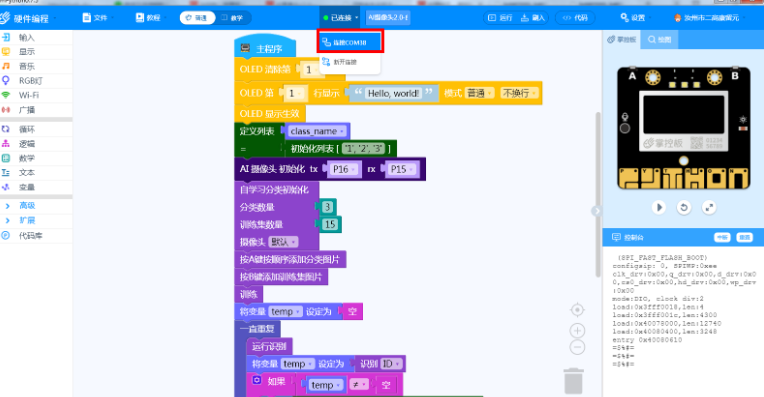The width and height of the screenshot is (764, 397).
Task: Open the 教程 (Tutorial) menu
Action: click(151, 18)
